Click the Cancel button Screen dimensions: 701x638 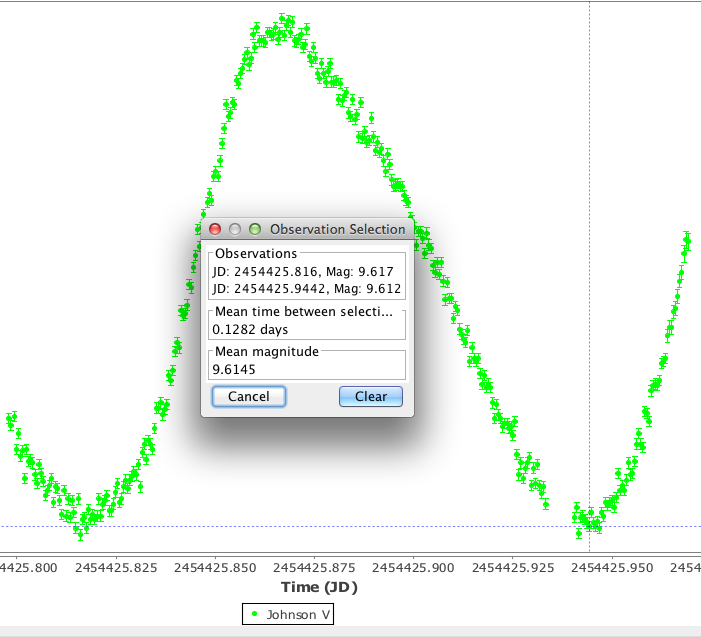(x=249, y=397)
